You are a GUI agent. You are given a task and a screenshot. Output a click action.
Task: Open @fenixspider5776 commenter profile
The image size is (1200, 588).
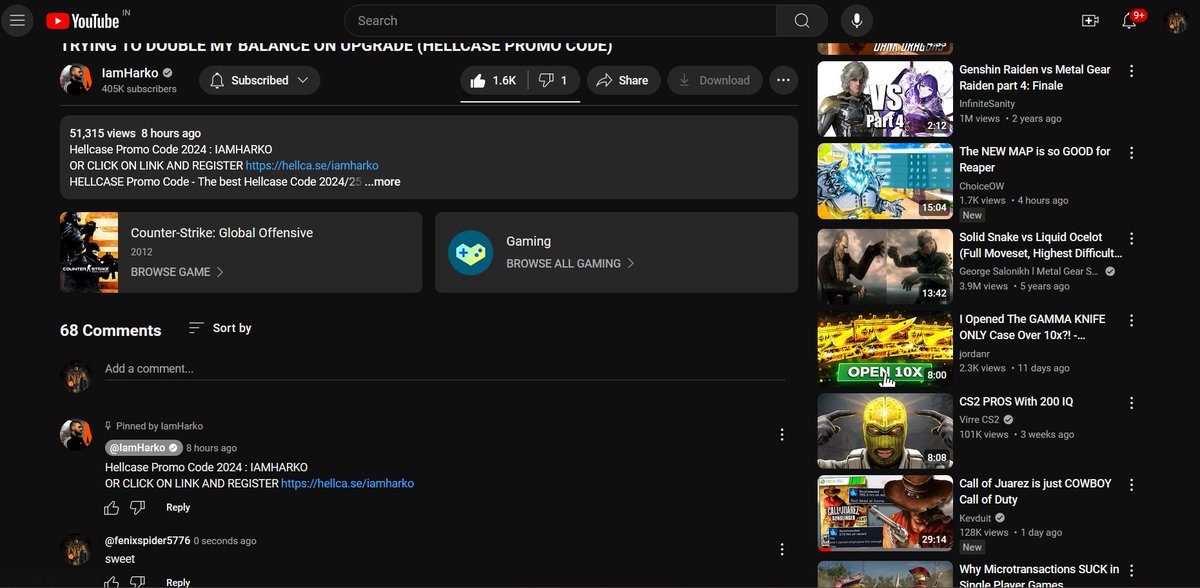coord(147,541)
